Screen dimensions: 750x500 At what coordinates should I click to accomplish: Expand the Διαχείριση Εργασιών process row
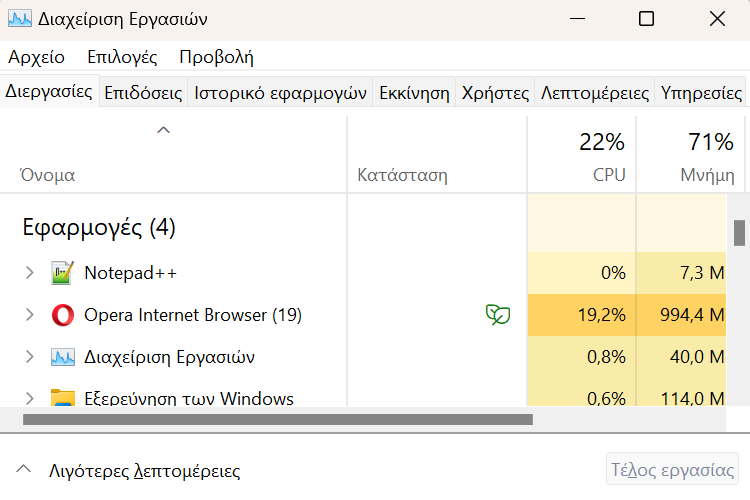tap(30, 357)
